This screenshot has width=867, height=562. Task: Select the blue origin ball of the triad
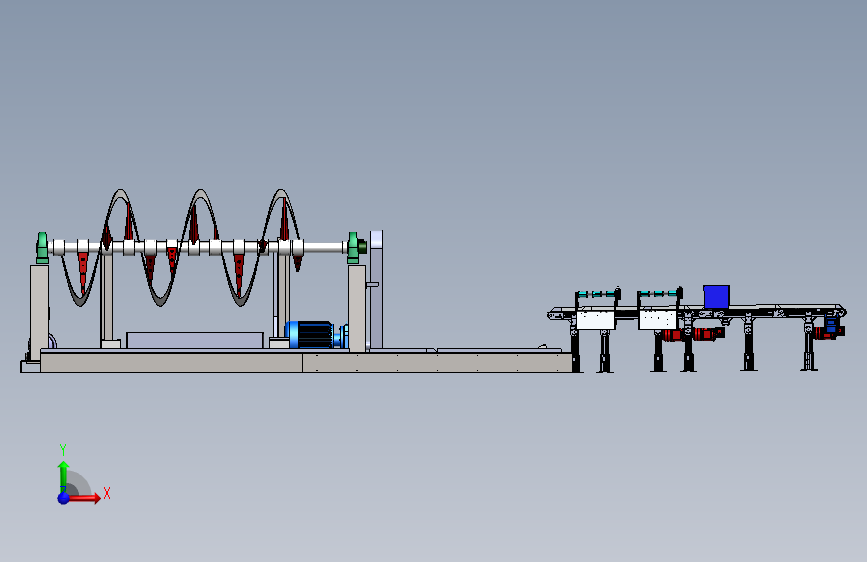[64, 498]
